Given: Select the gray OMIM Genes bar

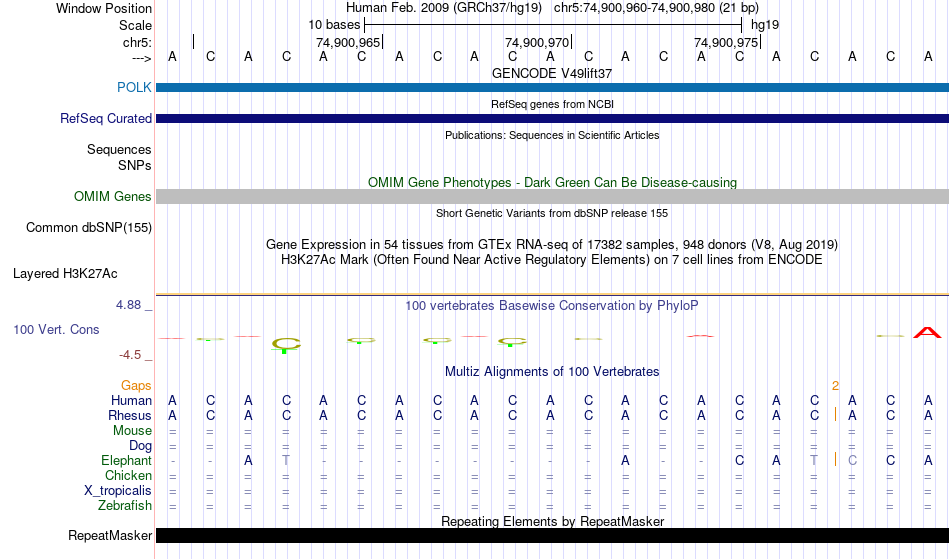Looking at the screenshot, I should click(552, 196).
